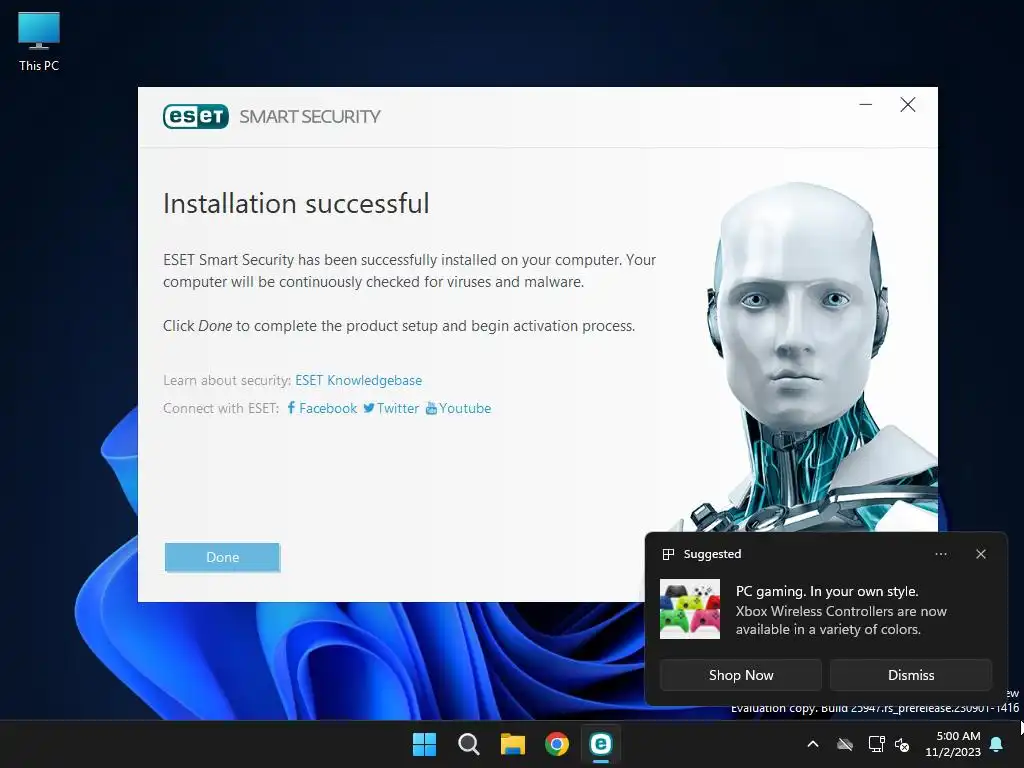
Task: Click Shop Now in Suggested notification
Action: pyautogui.click(x=741, y=675)
